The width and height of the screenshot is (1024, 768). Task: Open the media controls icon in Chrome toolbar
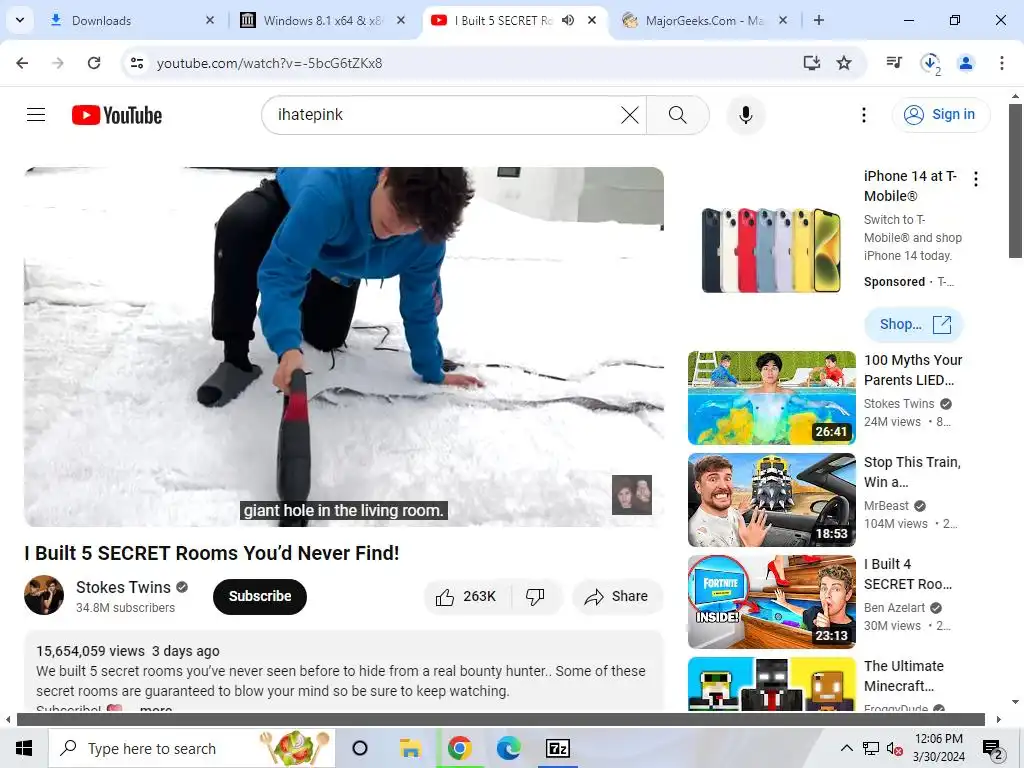(x=894, y=63)
